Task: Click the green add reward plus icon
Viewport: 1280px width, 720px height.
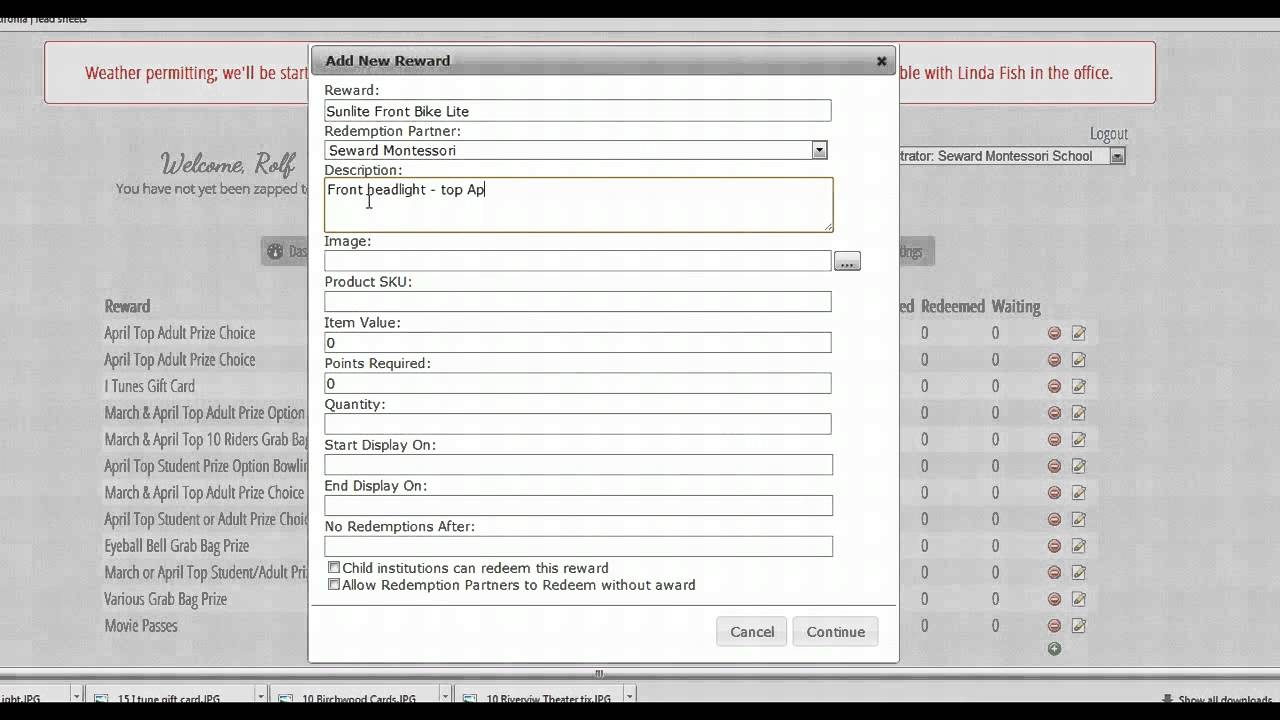Action: [1054, 649]
